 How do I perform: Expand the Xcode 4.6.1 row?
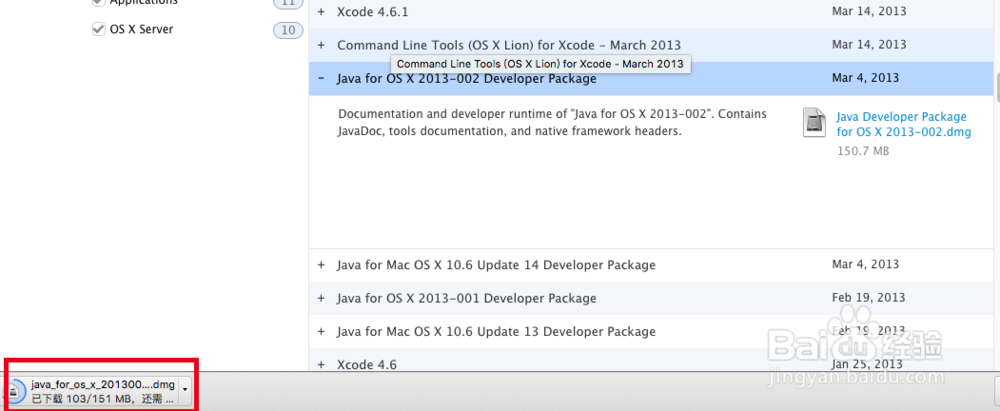tap(321, 12)
